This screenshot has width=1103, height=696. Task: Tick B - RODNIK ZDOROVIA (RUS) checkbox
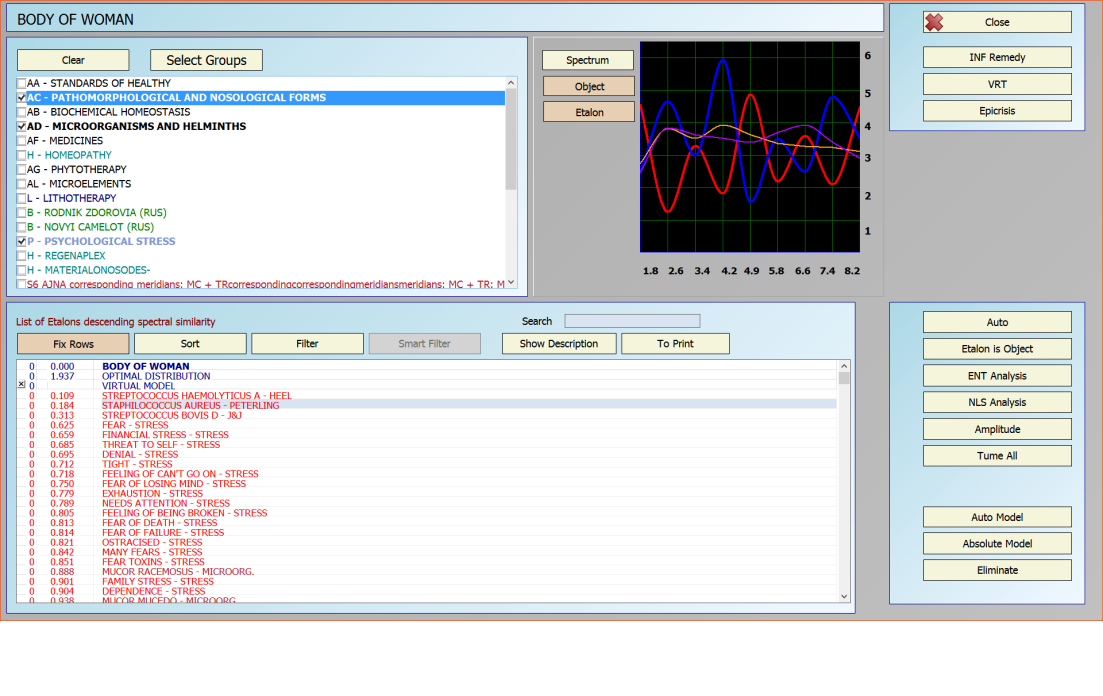22,213
